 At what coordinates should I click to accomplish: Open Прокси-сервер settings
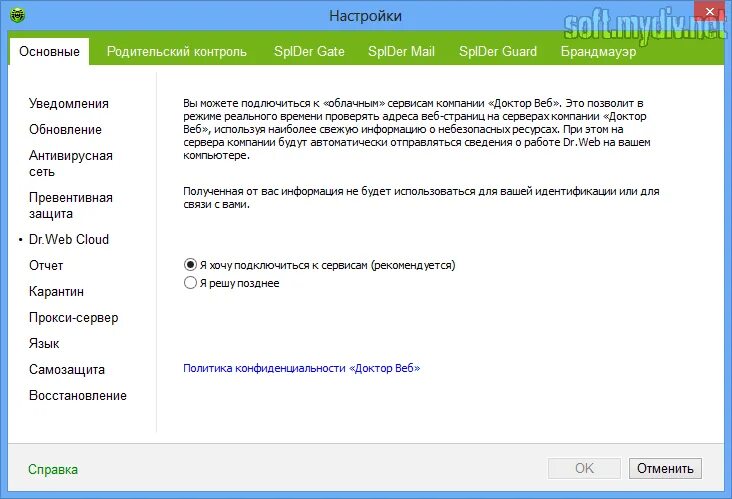[x=73, y=318]
